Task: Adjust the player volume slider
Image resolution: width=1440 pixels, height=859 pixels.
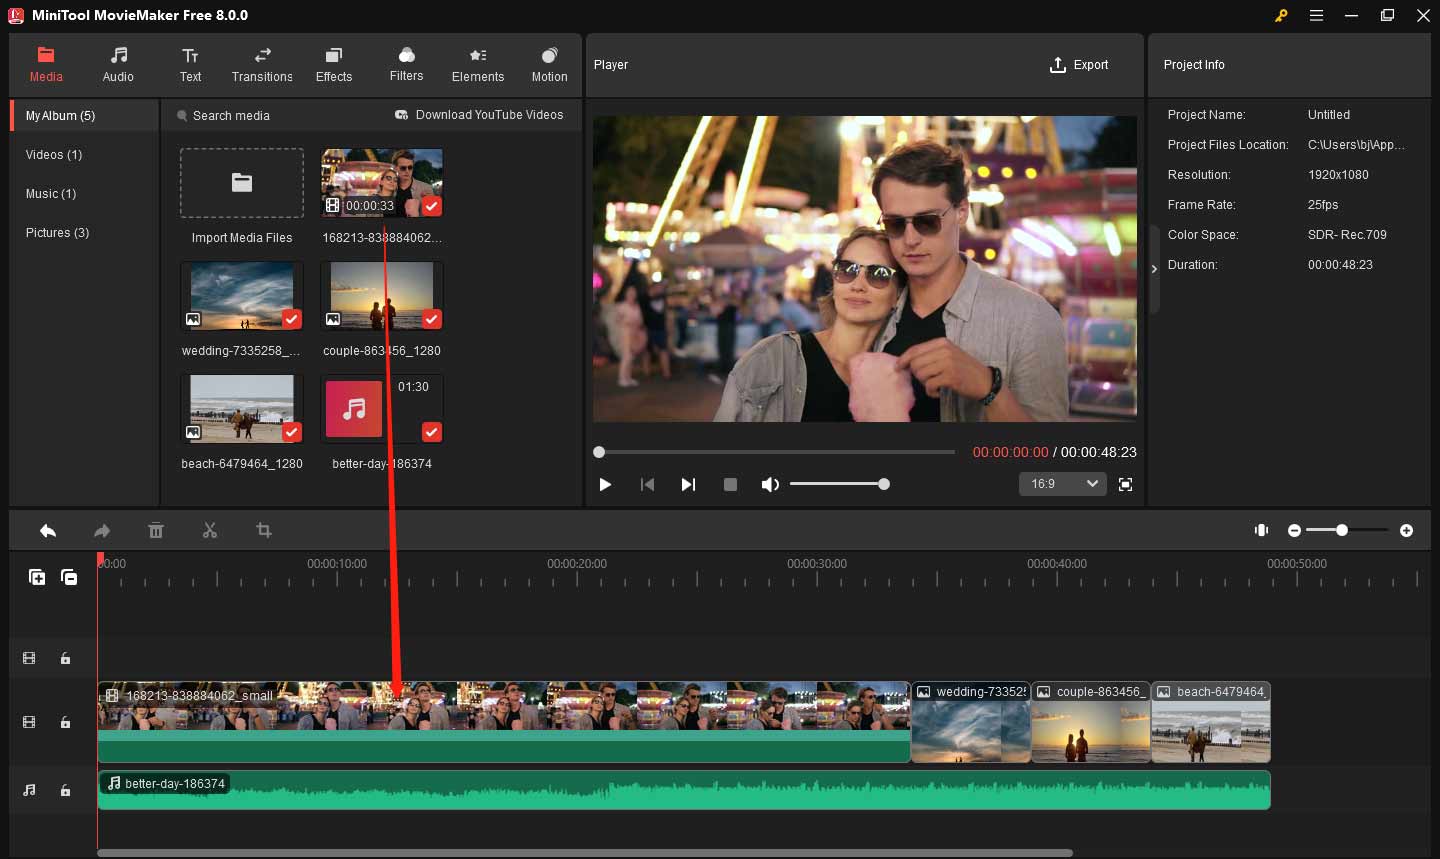Action: click(838, 484)
